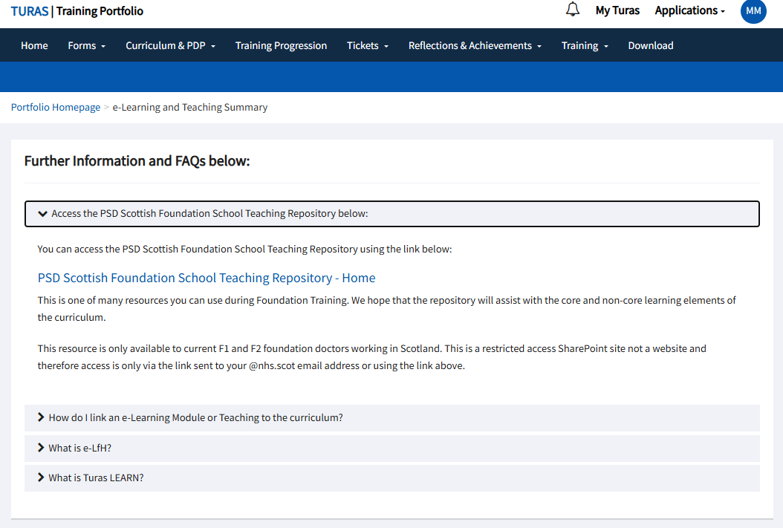
Task: Open Reflections & Achievements menu
Action: click(475, 45)
